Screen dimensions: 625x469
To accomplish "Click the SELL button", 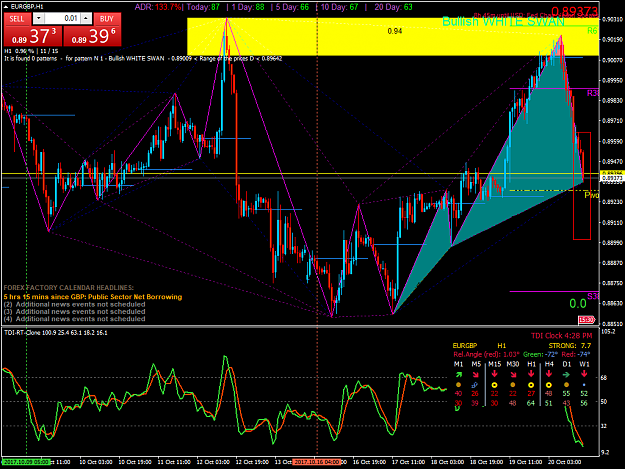I will pos(16,19).
